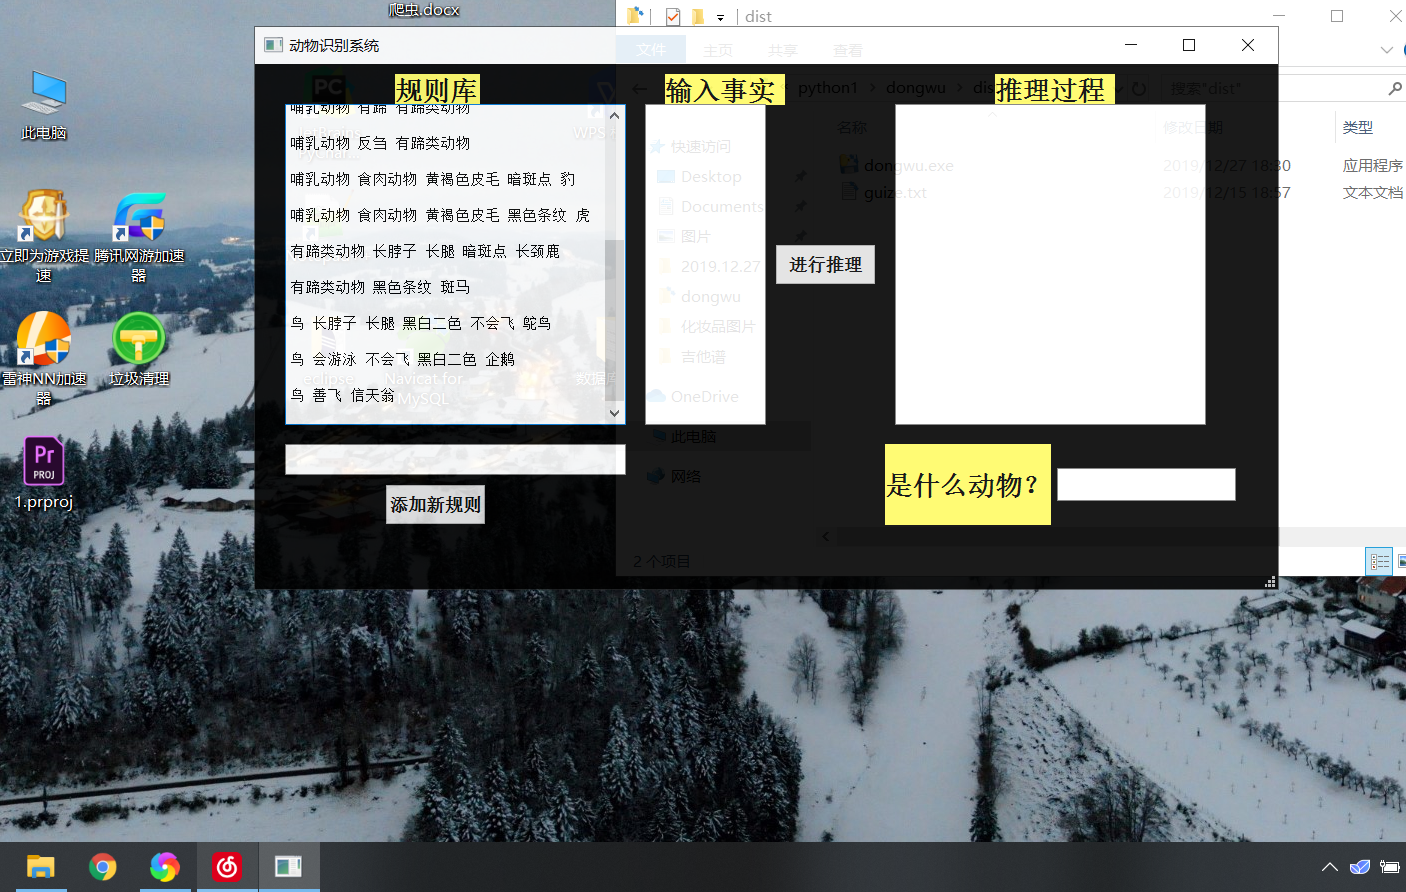Open Customize Quick Access Toolbar arrow in dist window

click(x=720, y=17)
